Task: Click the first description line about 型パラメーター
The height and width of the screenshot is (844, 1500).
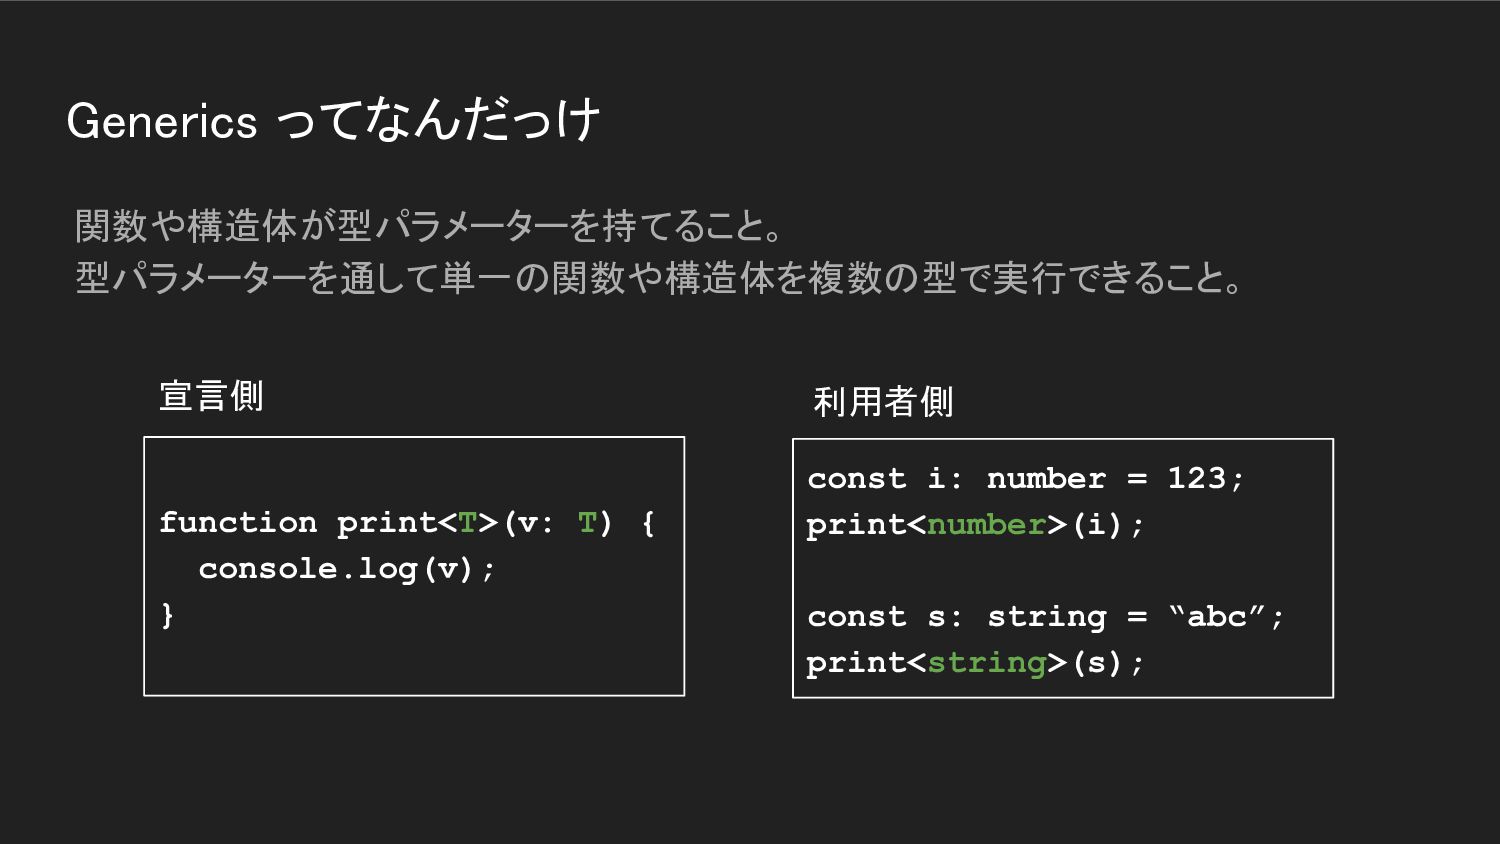Action: coord(430,226)
